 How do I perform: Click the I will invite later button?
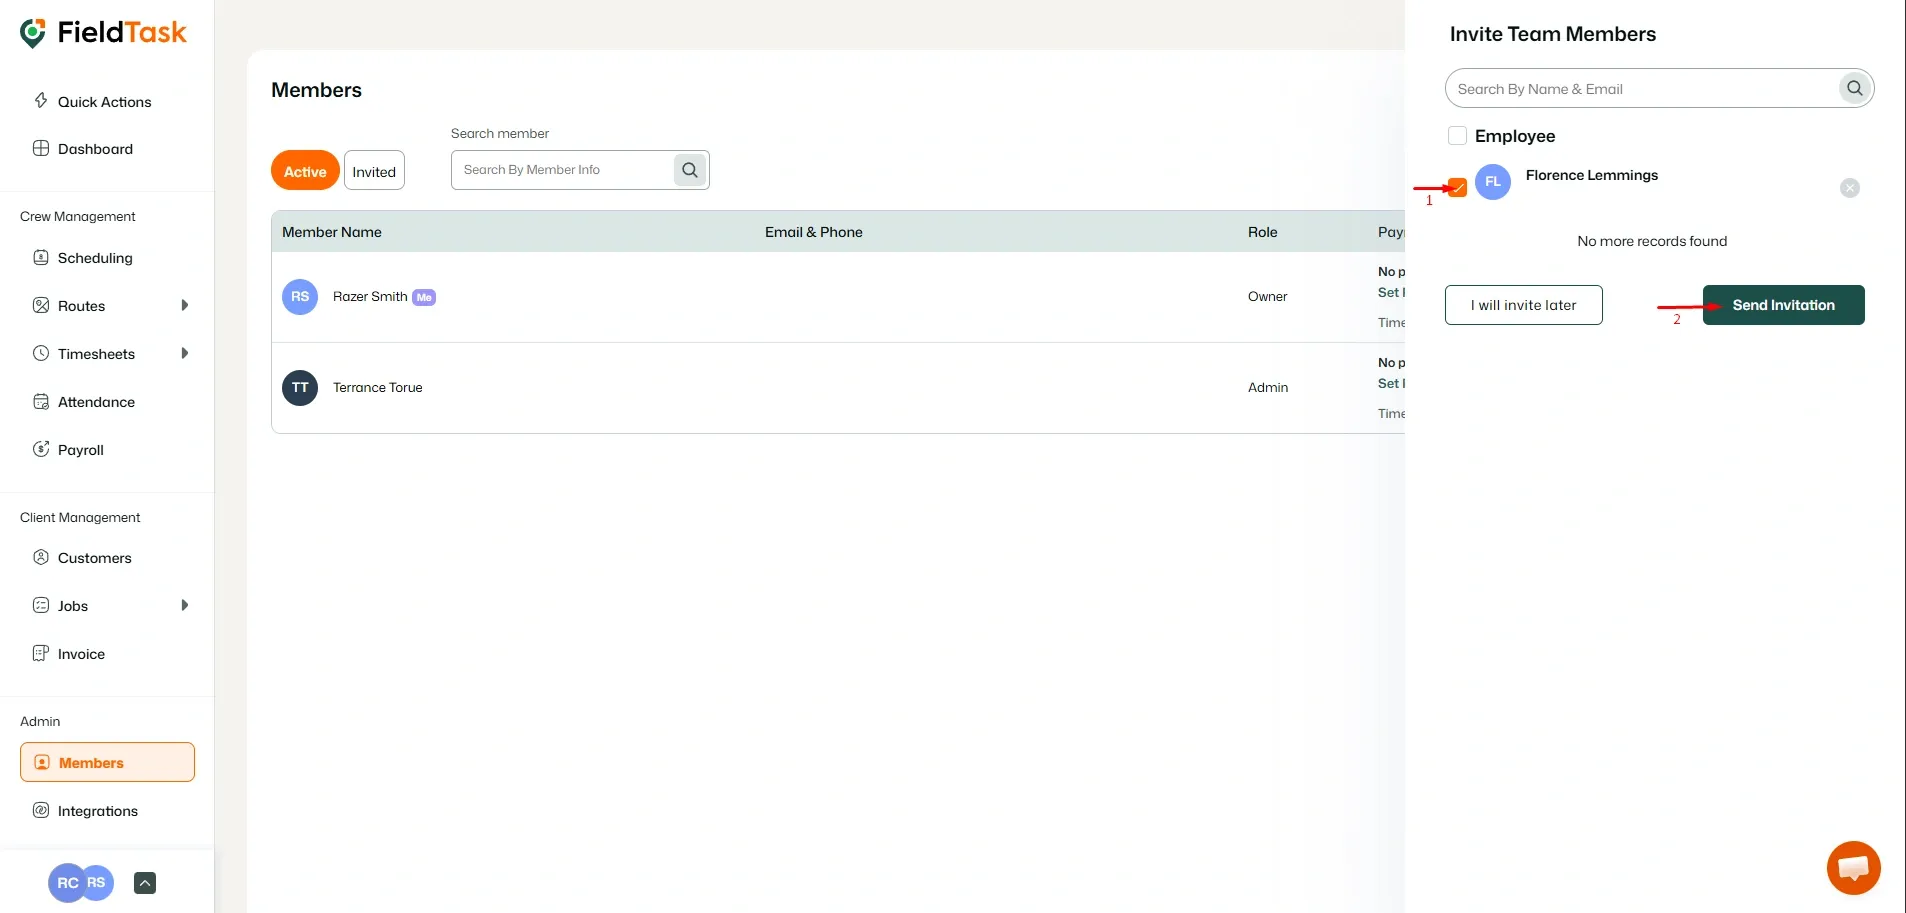coord(1523,304)
